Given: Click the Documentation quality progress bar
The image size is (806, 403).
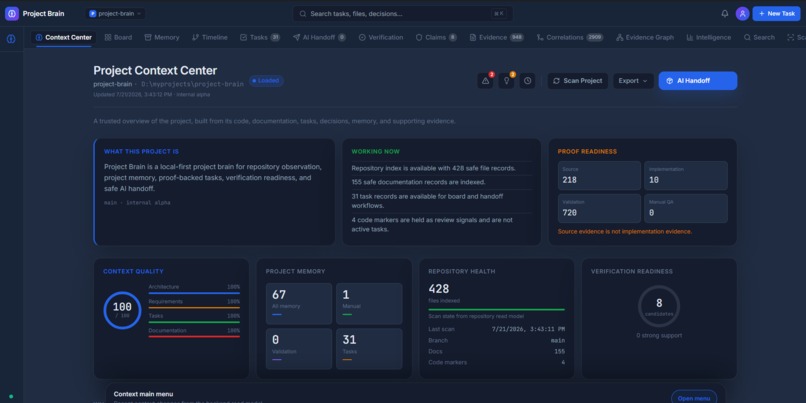Looking at the screenshot, I should pos(194,336).
